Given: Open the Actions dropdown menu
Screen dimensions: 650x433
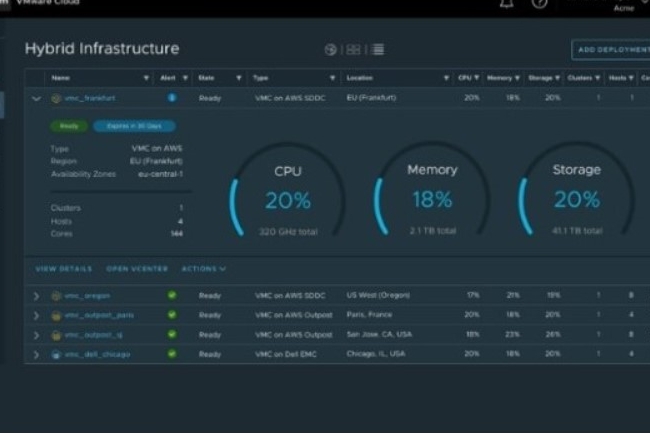Looking at the screenshot, I should [x=203, y=269].
